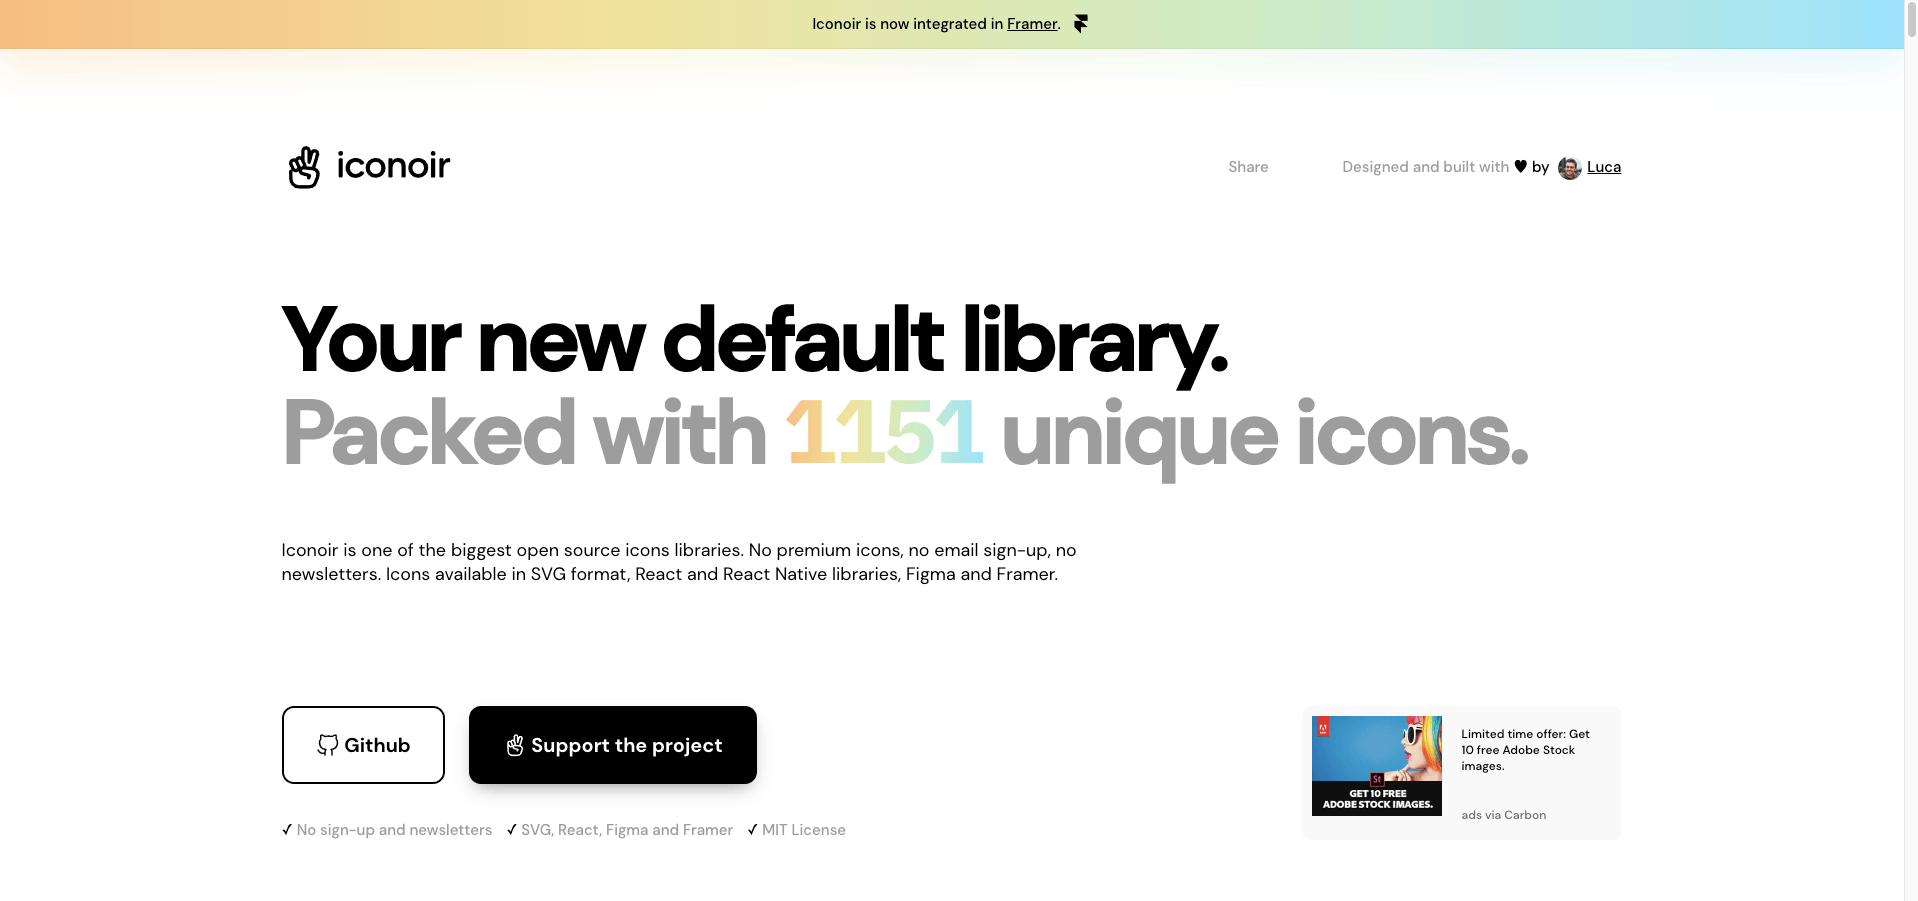Click the 'Iconoir is now integrated in' banner text
The height and width of the screenshot is (901, 1918).
pos(907,24)
